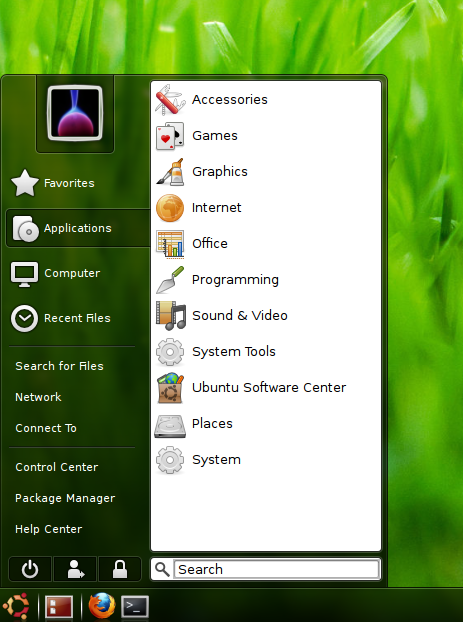Click the Applications disc-box icon
Viewport: 463px width, 622px height.
click(x=26, y=228)
